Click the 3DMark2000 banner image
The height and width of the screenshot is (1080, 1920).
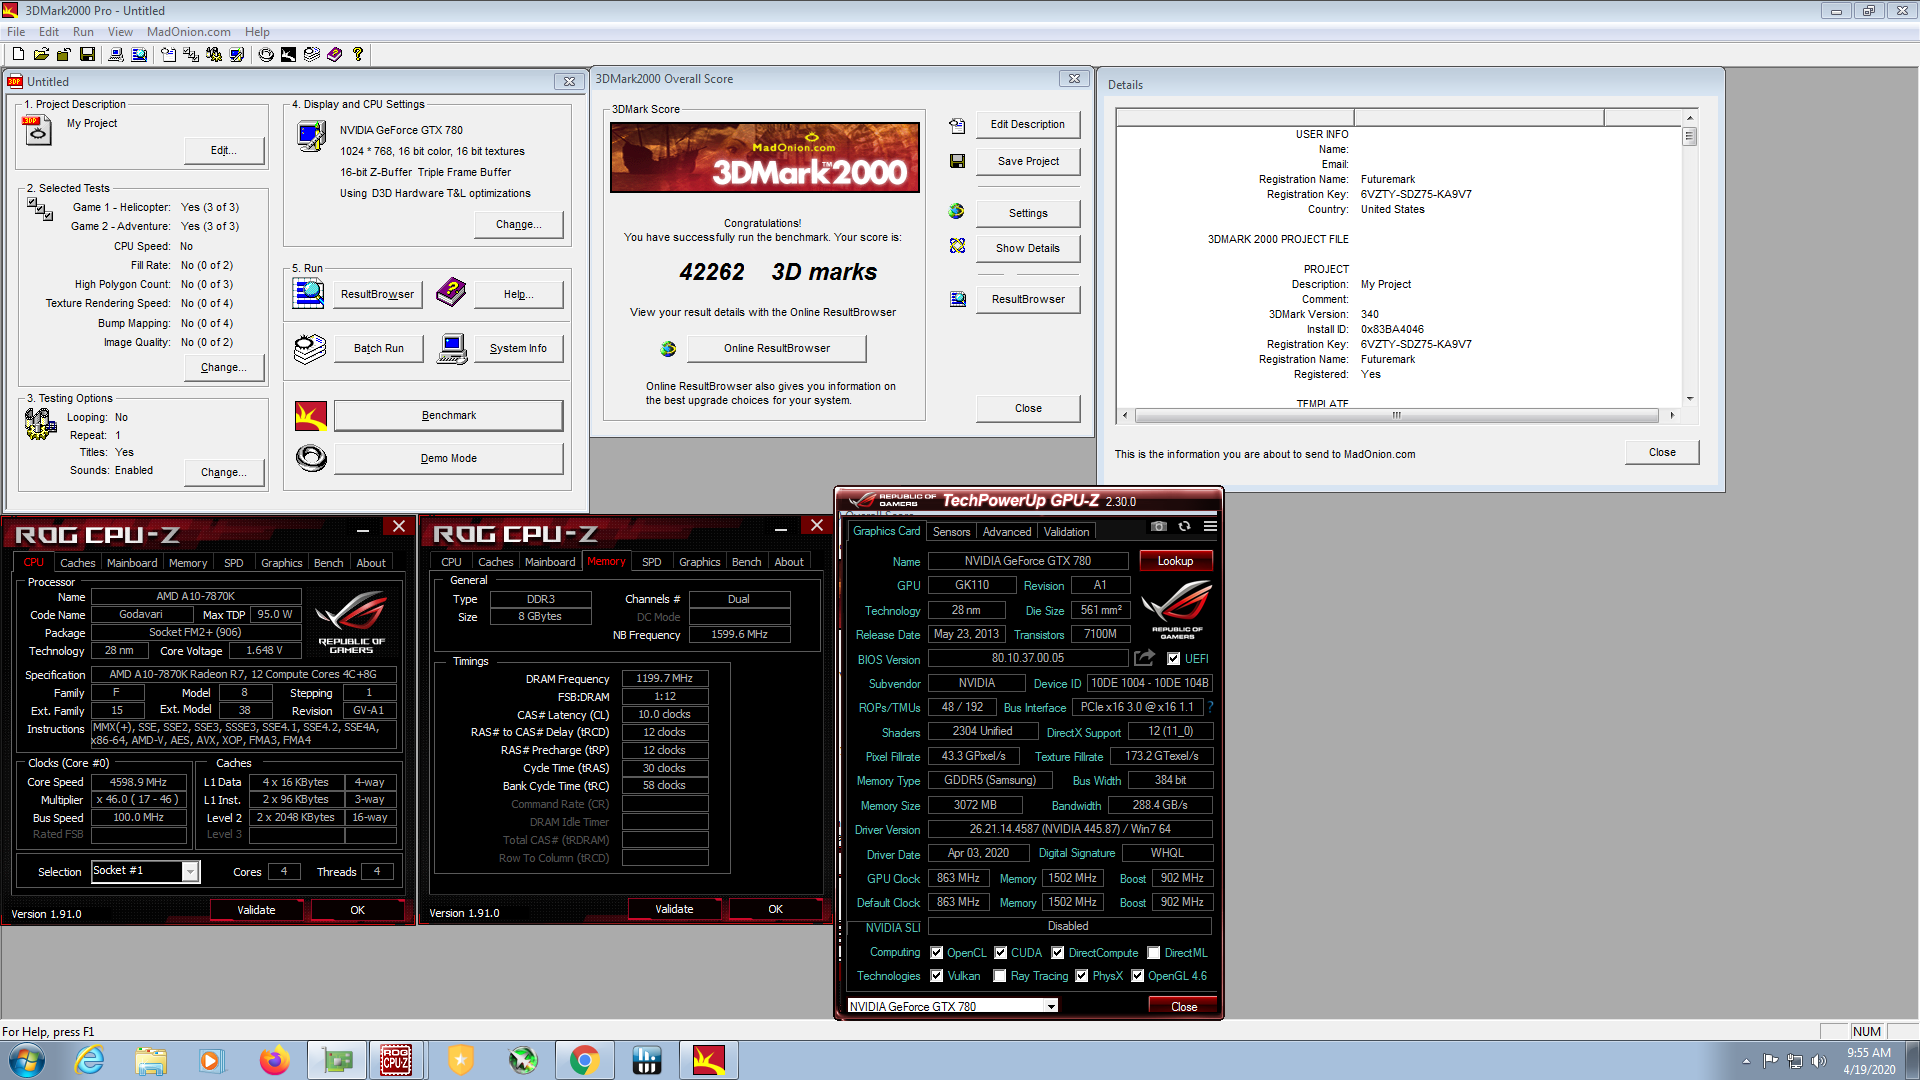(x=764, y=158)
